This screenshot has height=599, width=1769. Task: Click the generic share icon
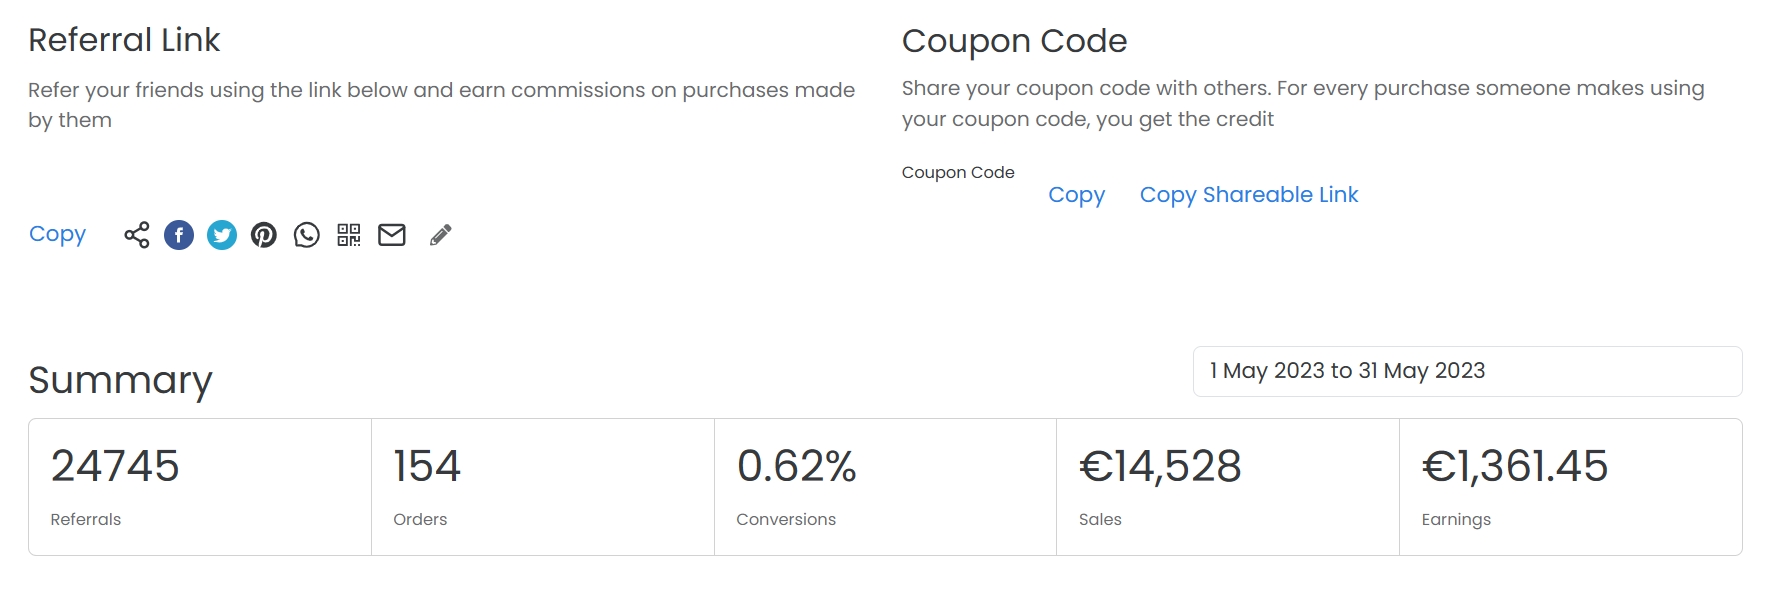[x=137, y=235]
